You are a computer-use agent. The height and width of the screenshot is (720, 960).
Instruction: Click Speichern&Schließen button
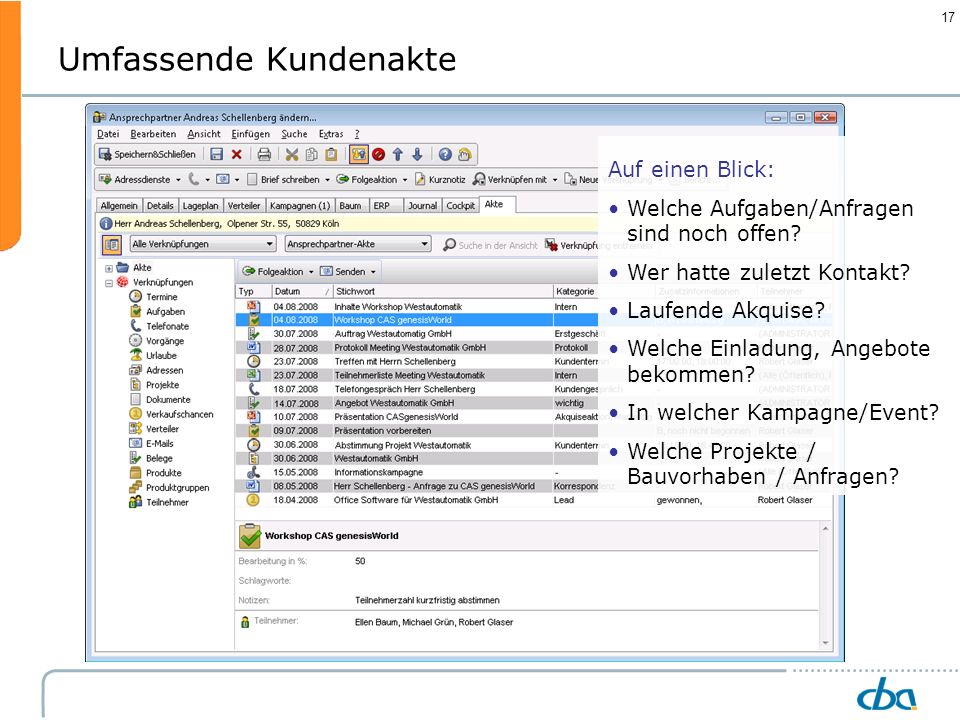click(x=148, y=154)
